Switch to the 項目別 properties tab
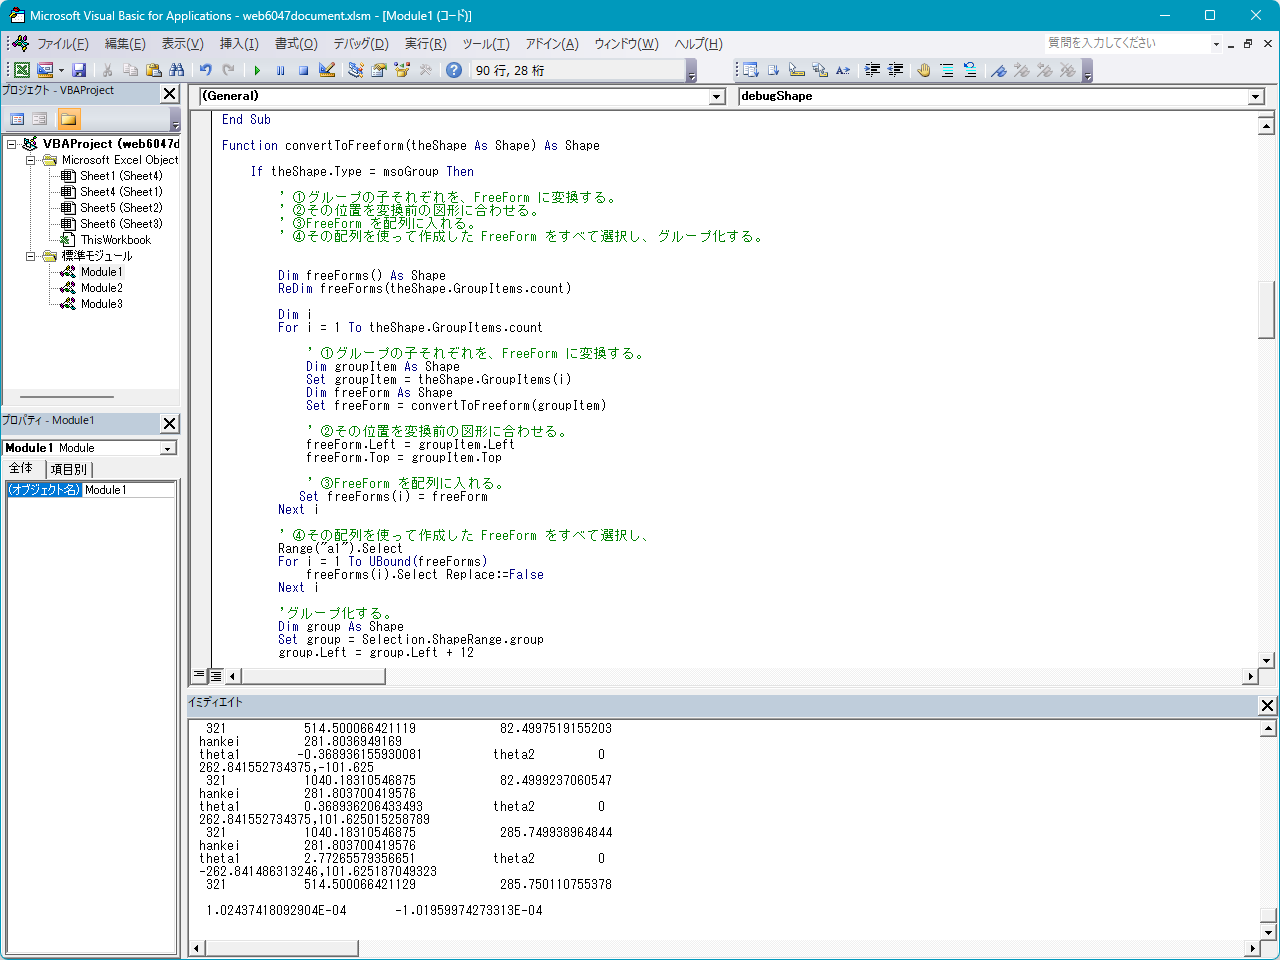The height and width of the screenshot is (960, 1280). click(x=69, y=469)
